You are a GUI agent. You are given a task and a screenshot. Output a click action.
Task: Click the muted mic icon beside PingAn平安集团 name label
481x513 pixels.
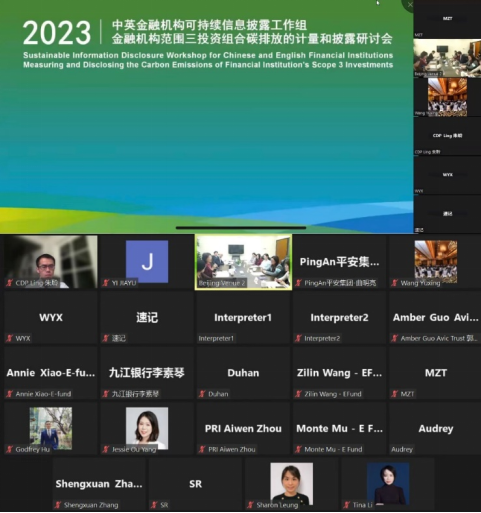point(299,283)
